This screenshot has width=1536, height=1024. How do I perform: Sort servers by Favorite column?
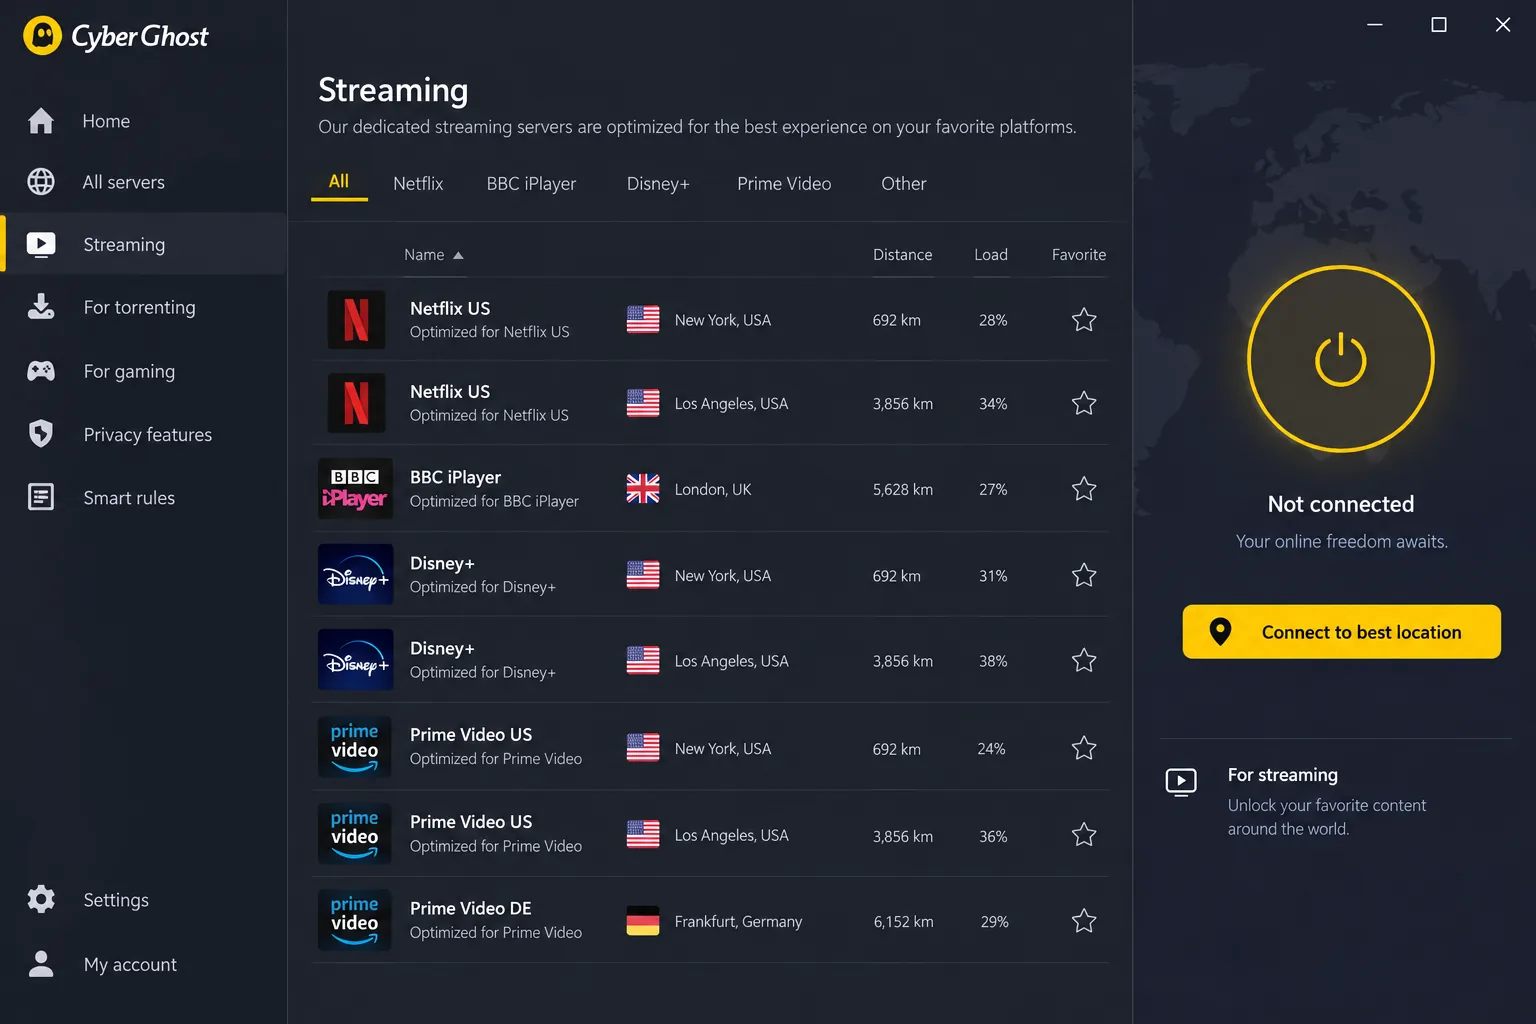click(1079, 255)
